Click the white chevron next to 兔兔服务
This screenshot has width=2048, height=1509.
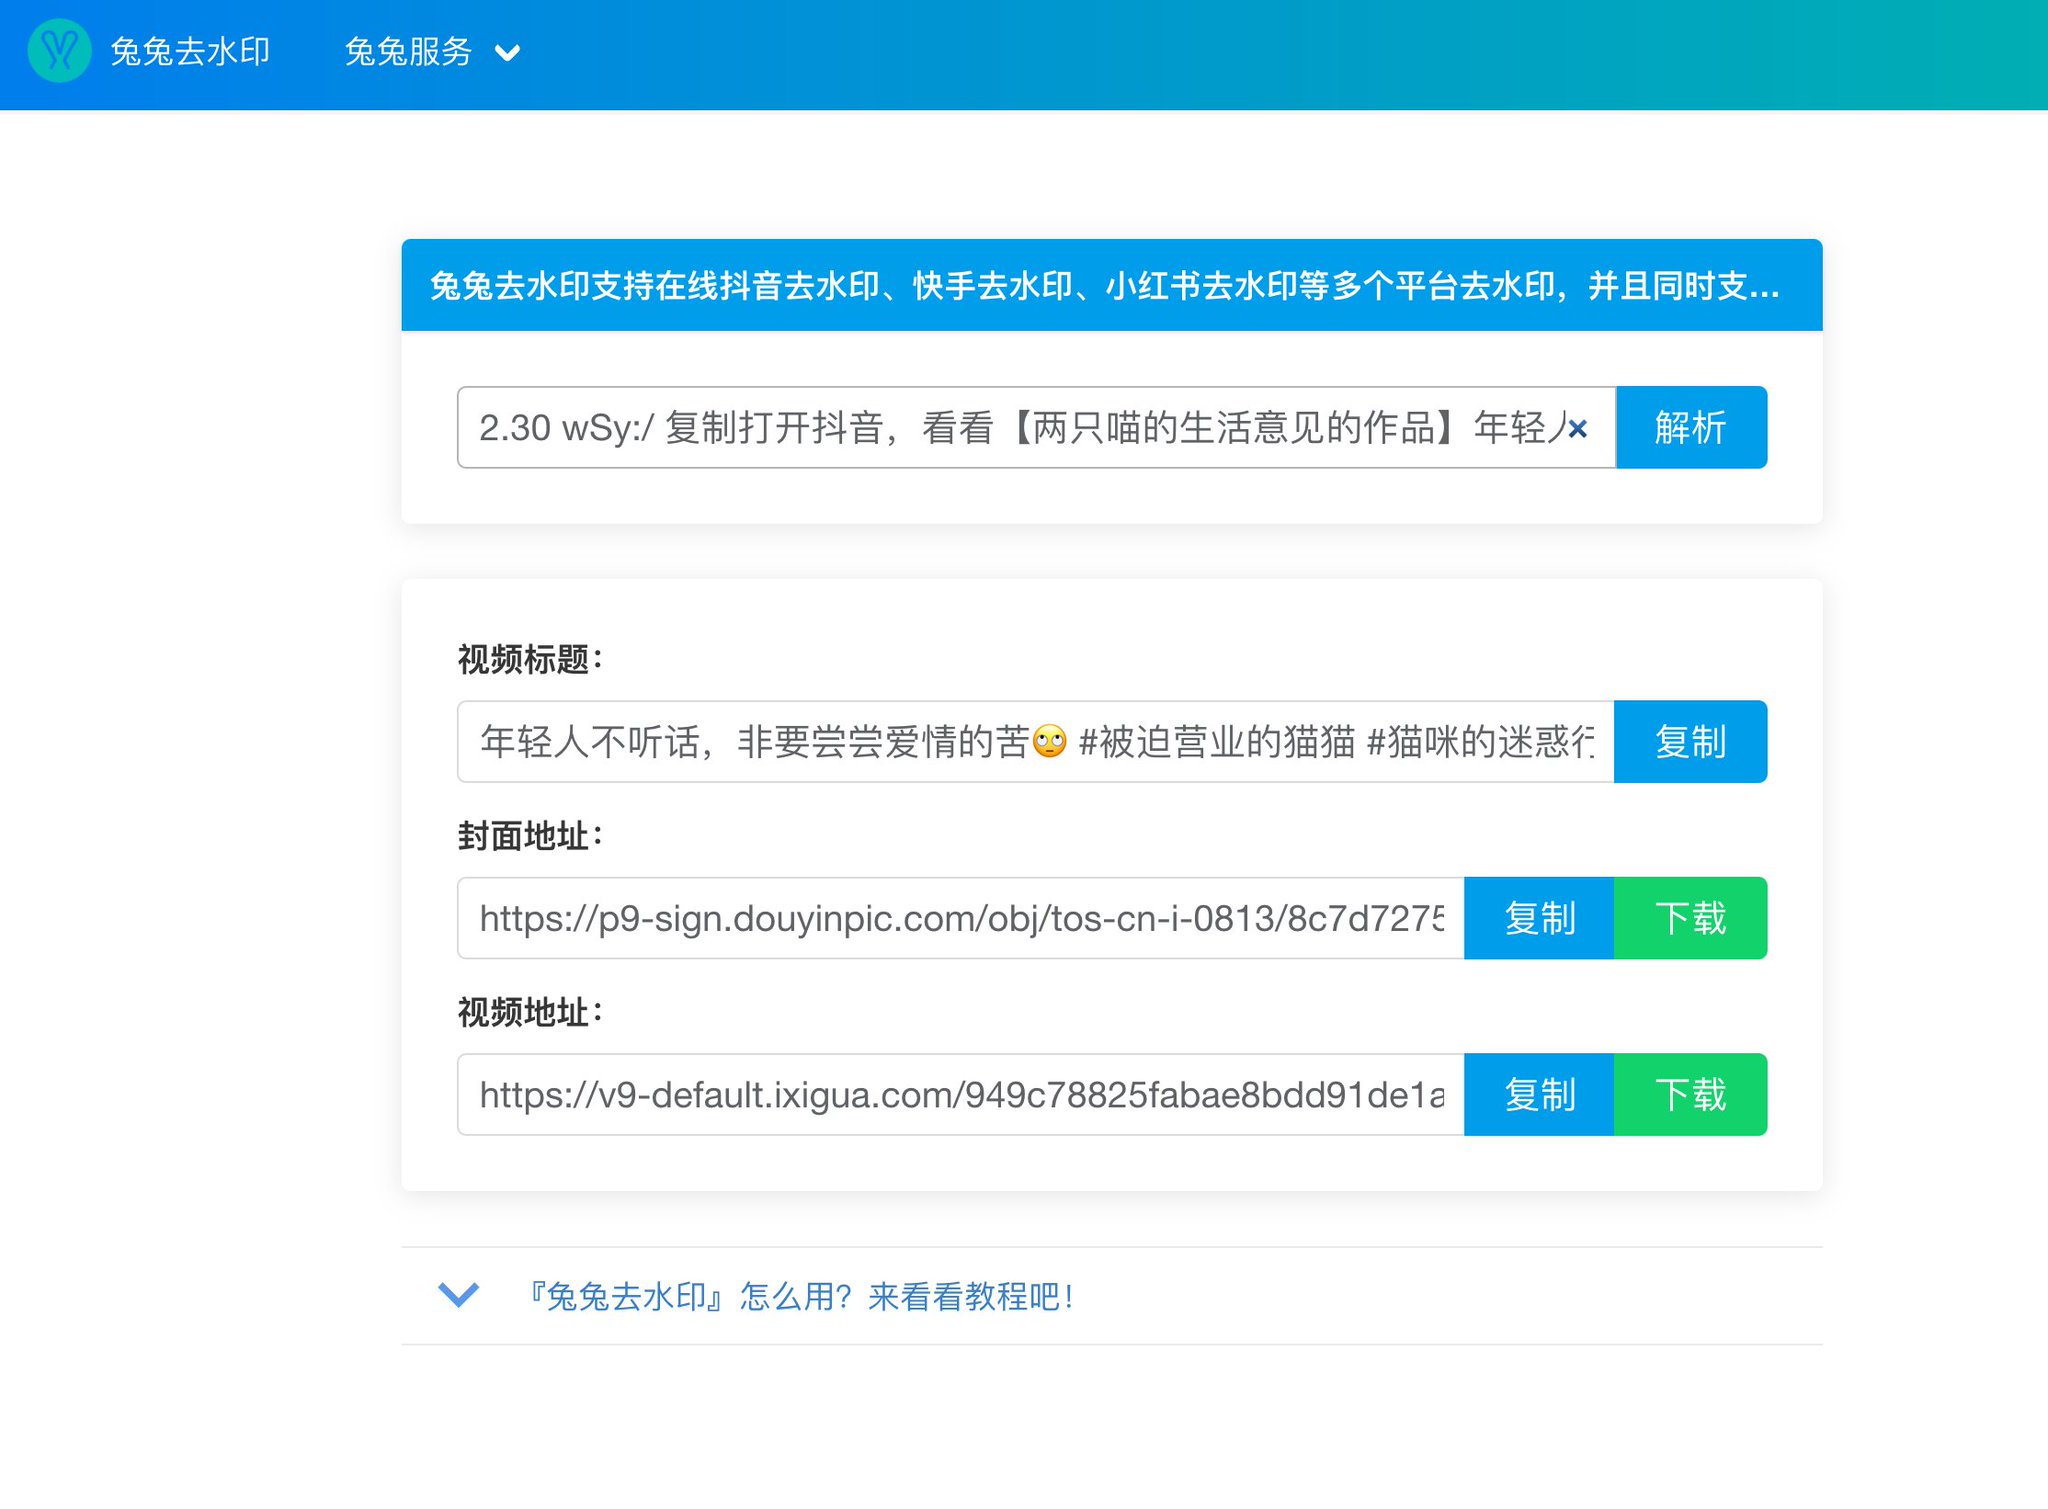508,53
